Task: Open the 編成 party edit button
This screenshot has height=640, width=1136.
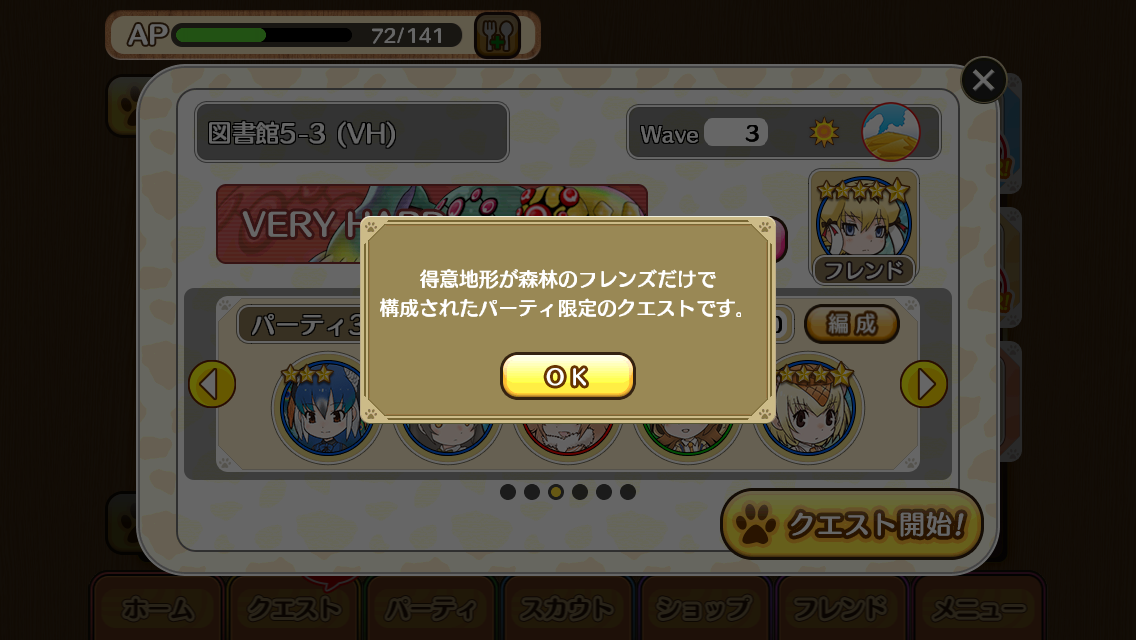Action: [851, 324]
